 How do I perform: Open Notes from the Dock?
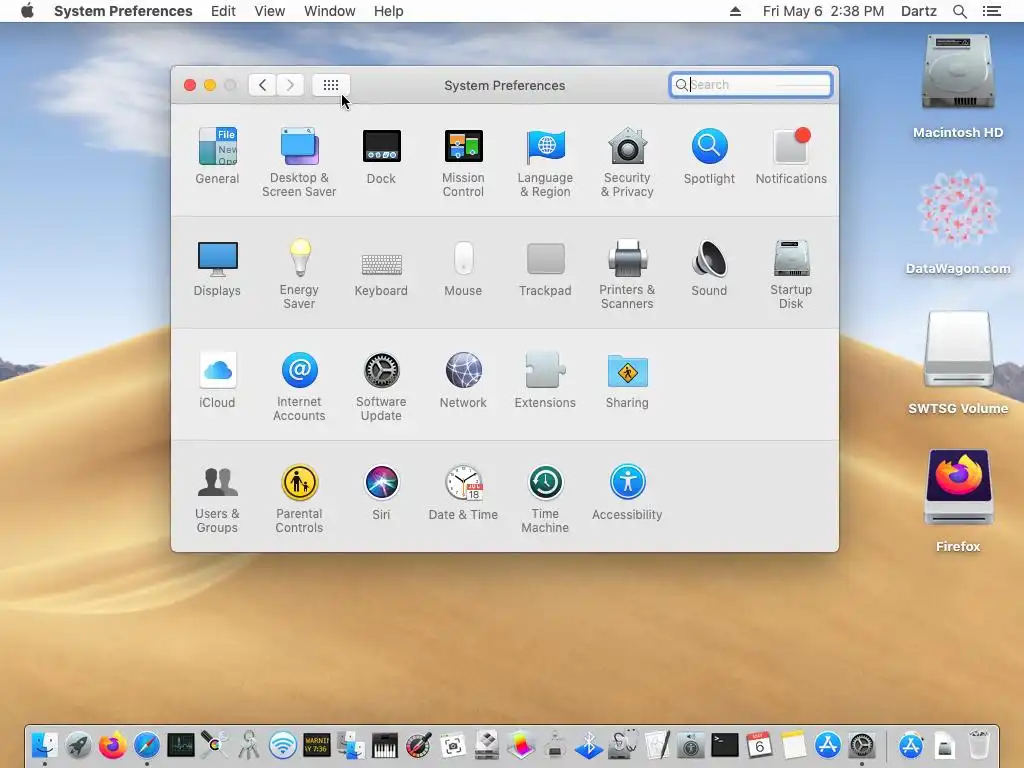coord(793,744)
